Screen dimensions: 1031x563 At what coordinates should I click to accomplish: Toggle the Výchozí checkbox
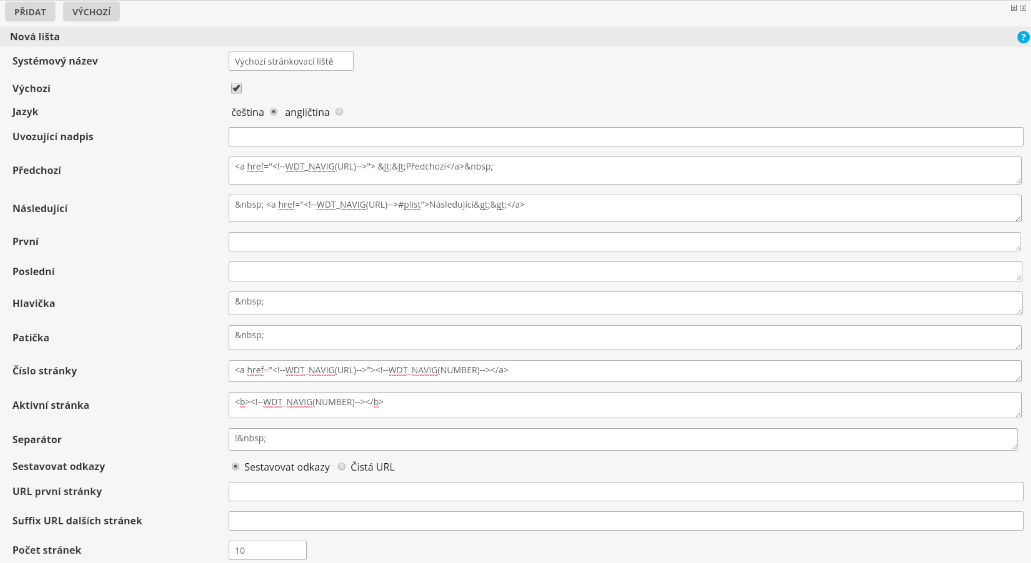point(237,88)
